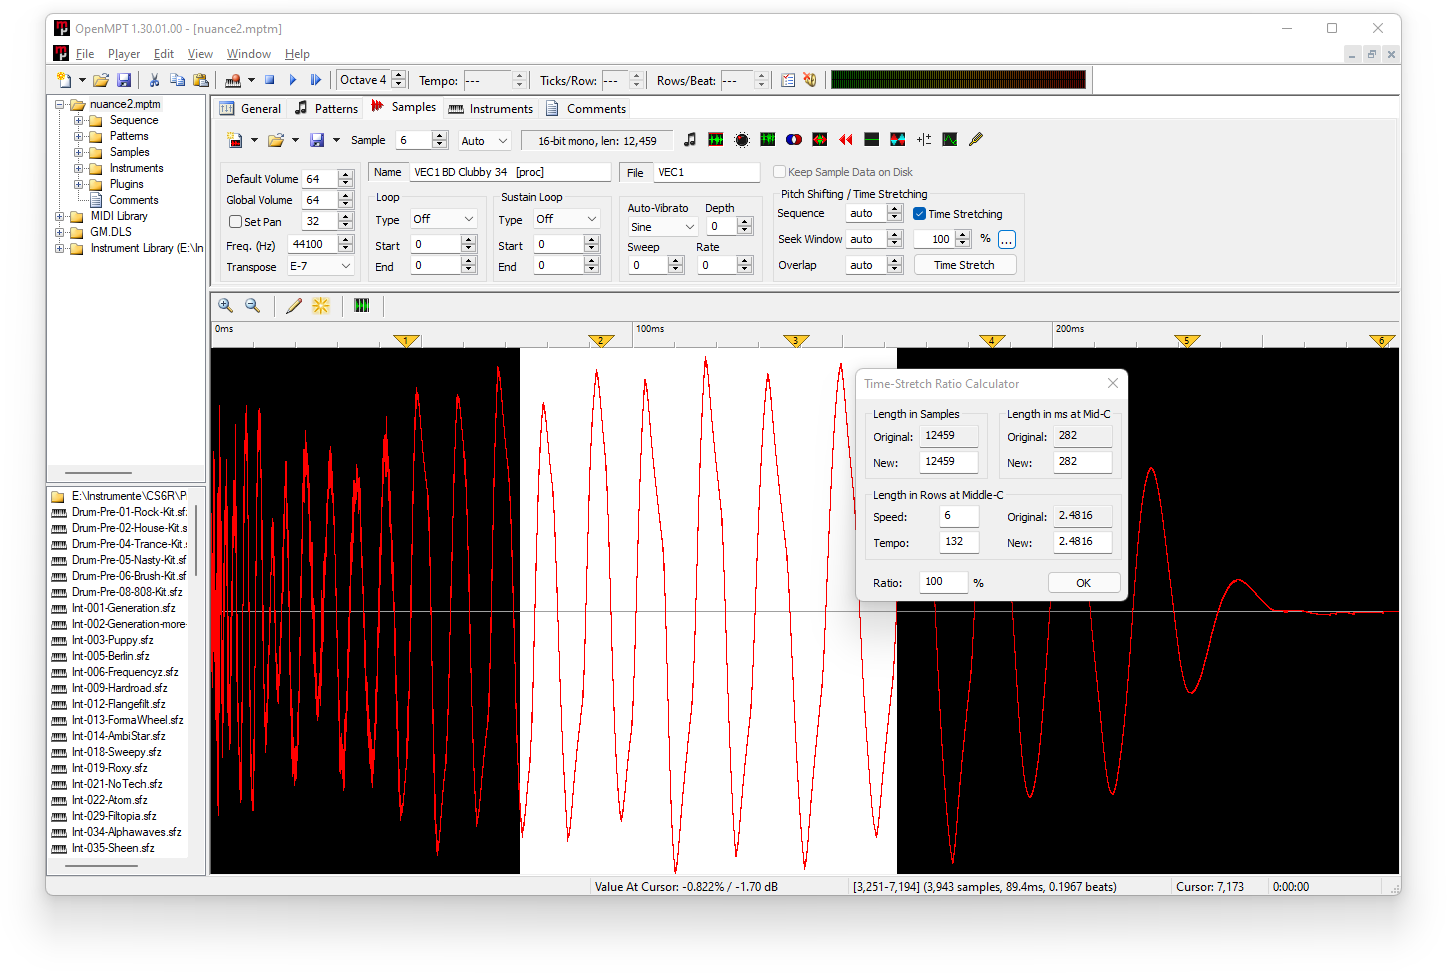Click the save sample disk icon

[x=317, y=140]
